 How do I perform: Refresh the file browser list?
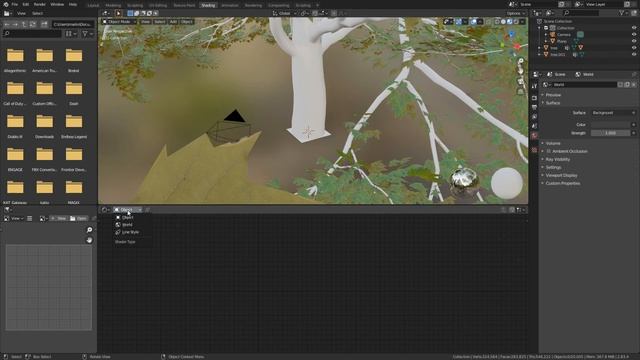(33, 24)
